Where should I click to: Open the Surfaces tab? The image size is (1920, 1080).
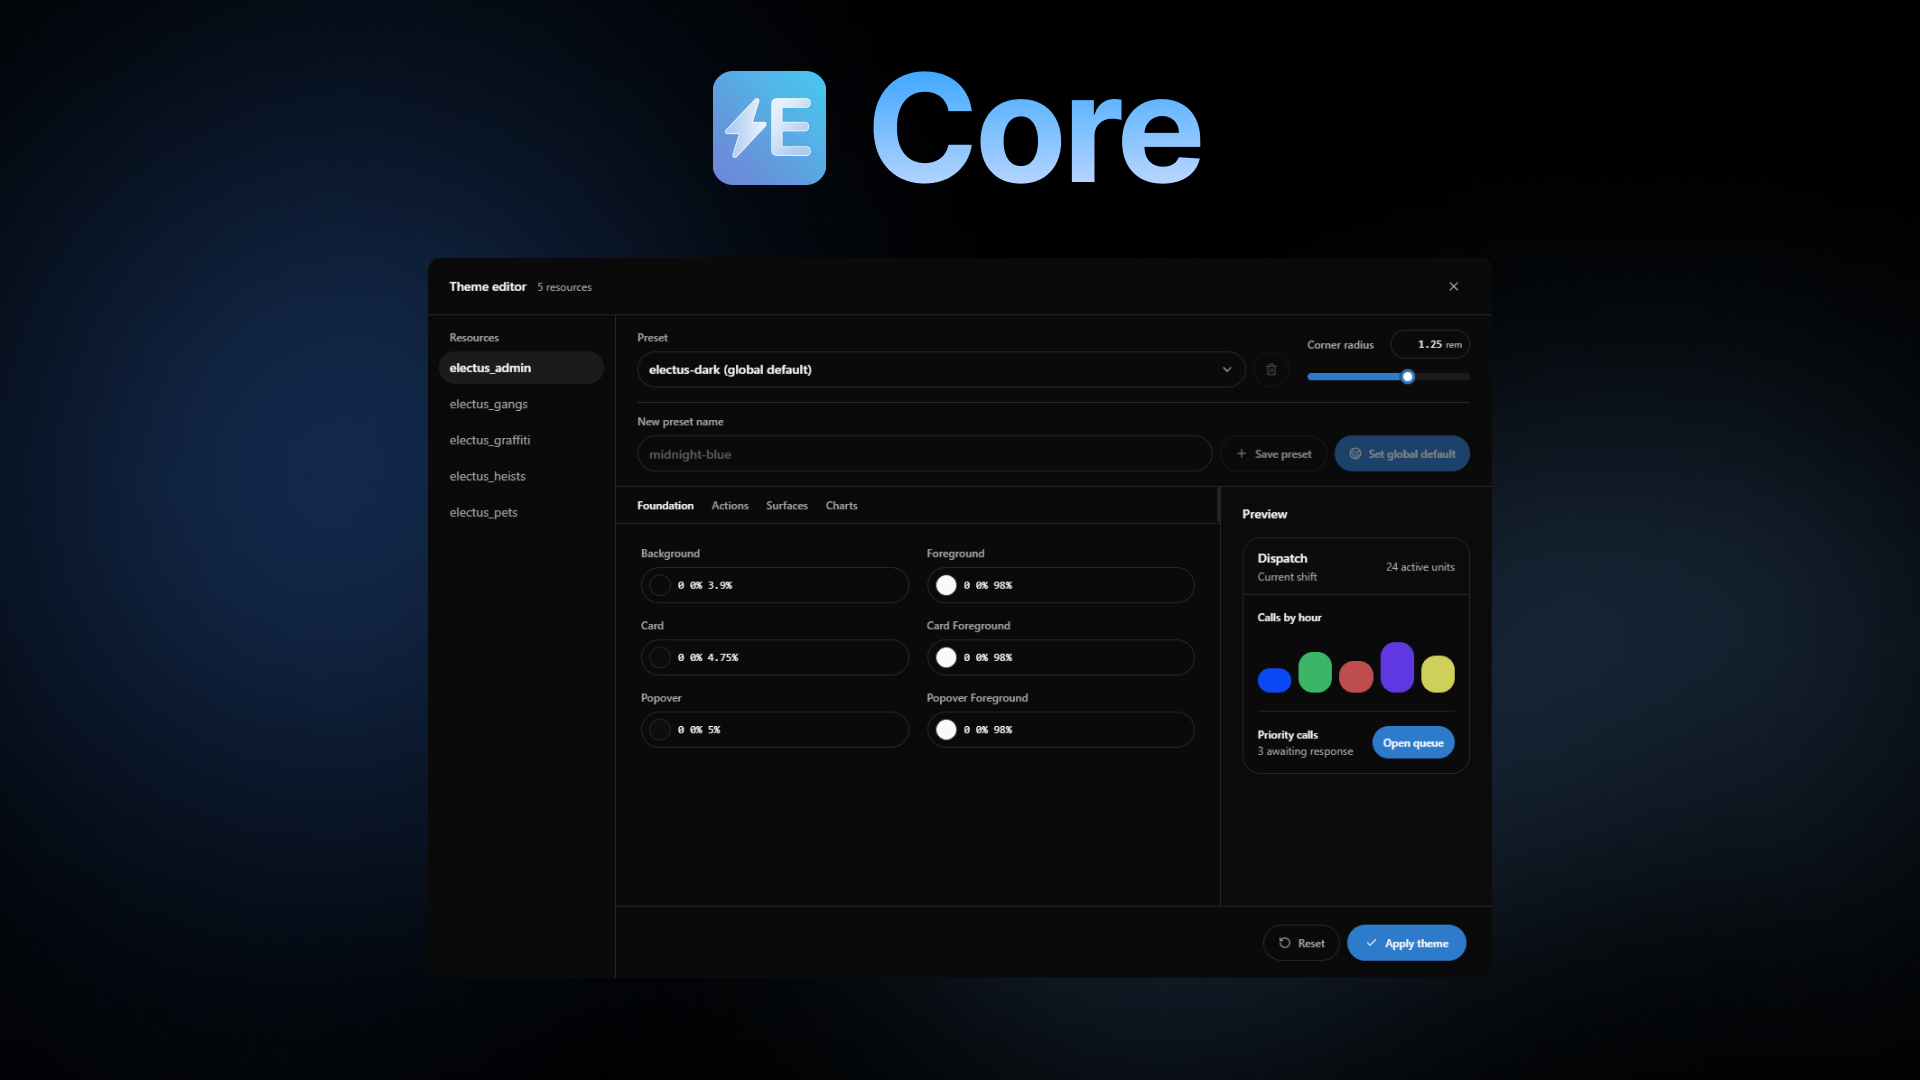tap(787, 506)
